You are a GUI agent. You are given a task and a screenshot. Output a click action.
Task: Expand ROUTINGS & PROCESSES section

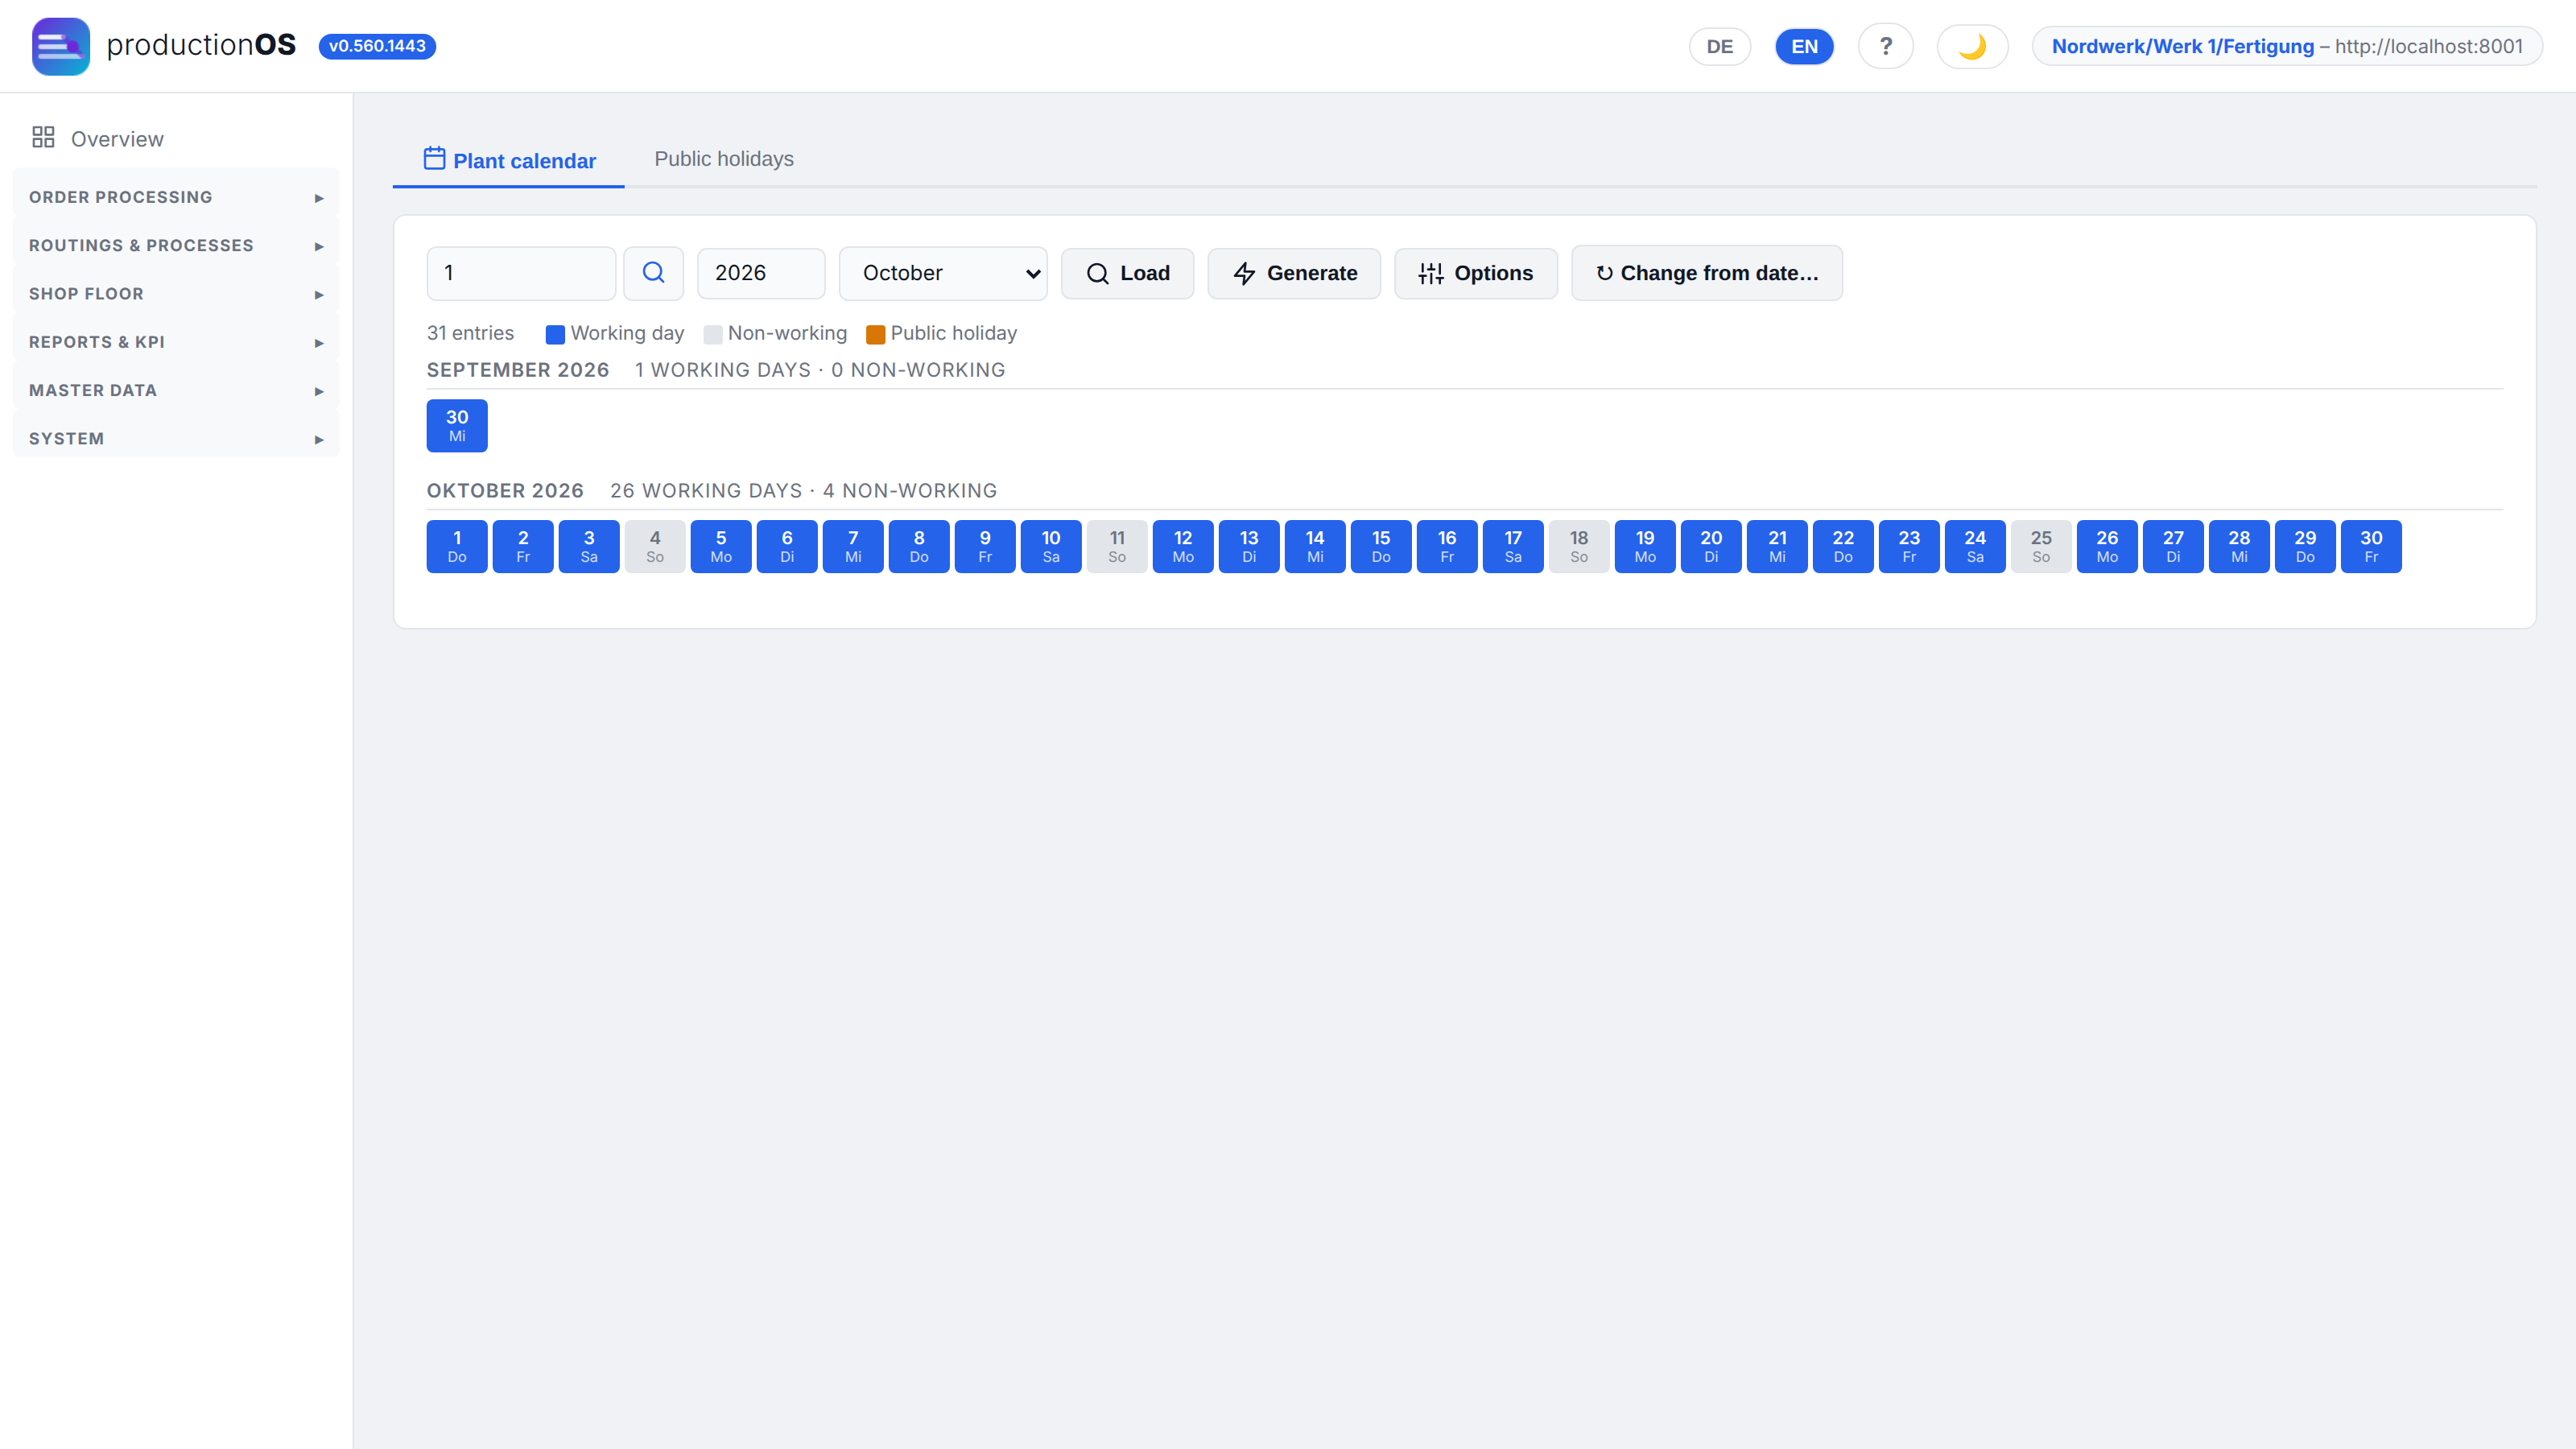coord(176,245)
